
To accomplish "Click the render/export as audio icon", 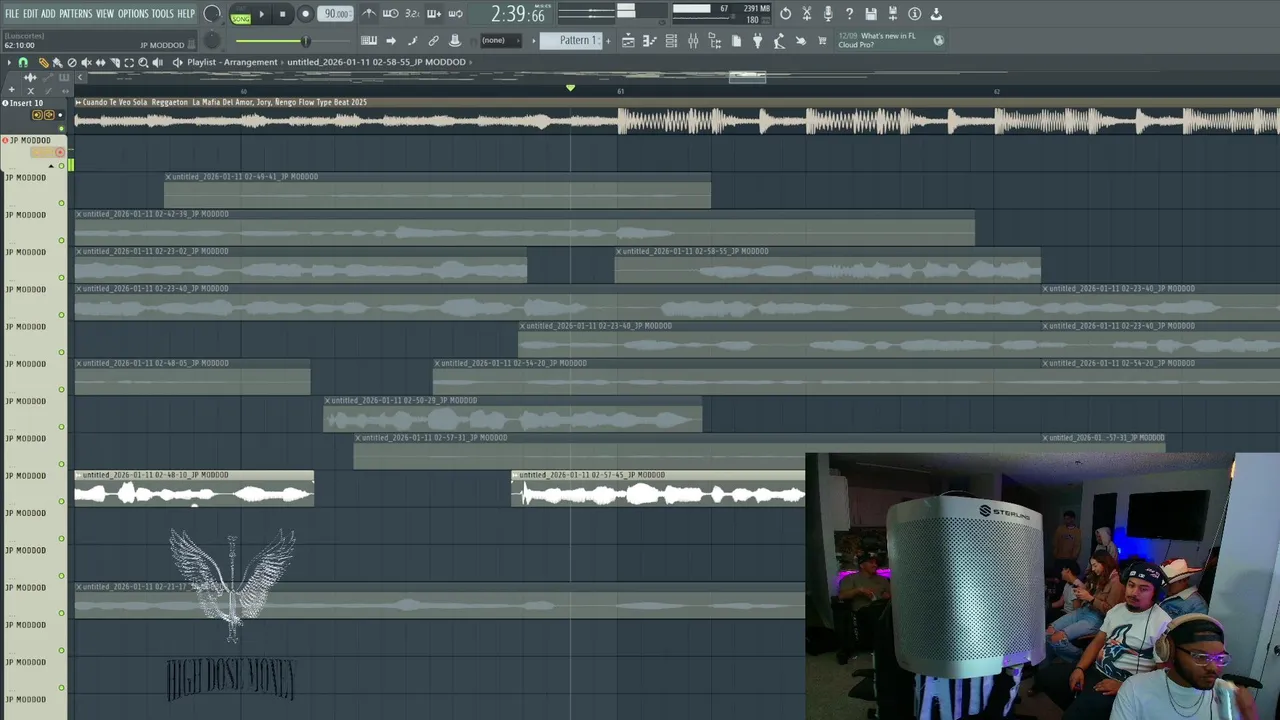I will click(x=893, y=14).
